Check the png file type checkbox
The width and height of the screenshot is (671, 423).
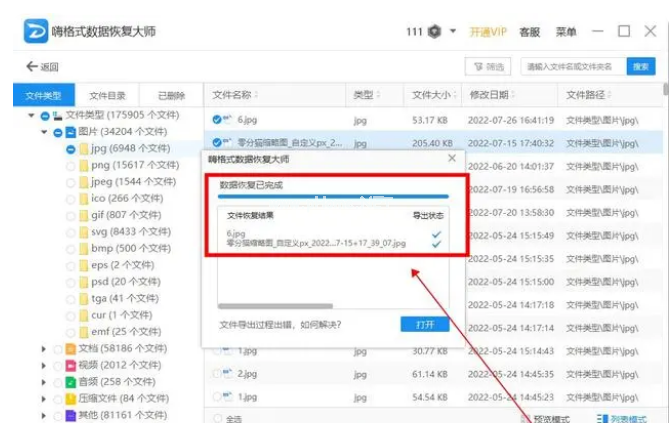pyautogui.click(x=71, y=165)
